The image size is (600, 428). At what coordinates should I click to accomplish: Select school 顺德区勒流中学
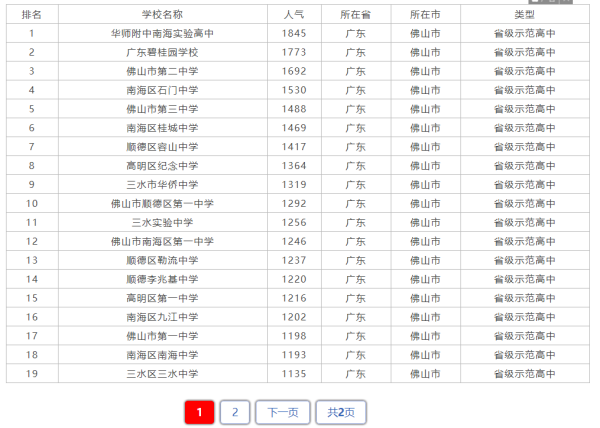[162, 260]
